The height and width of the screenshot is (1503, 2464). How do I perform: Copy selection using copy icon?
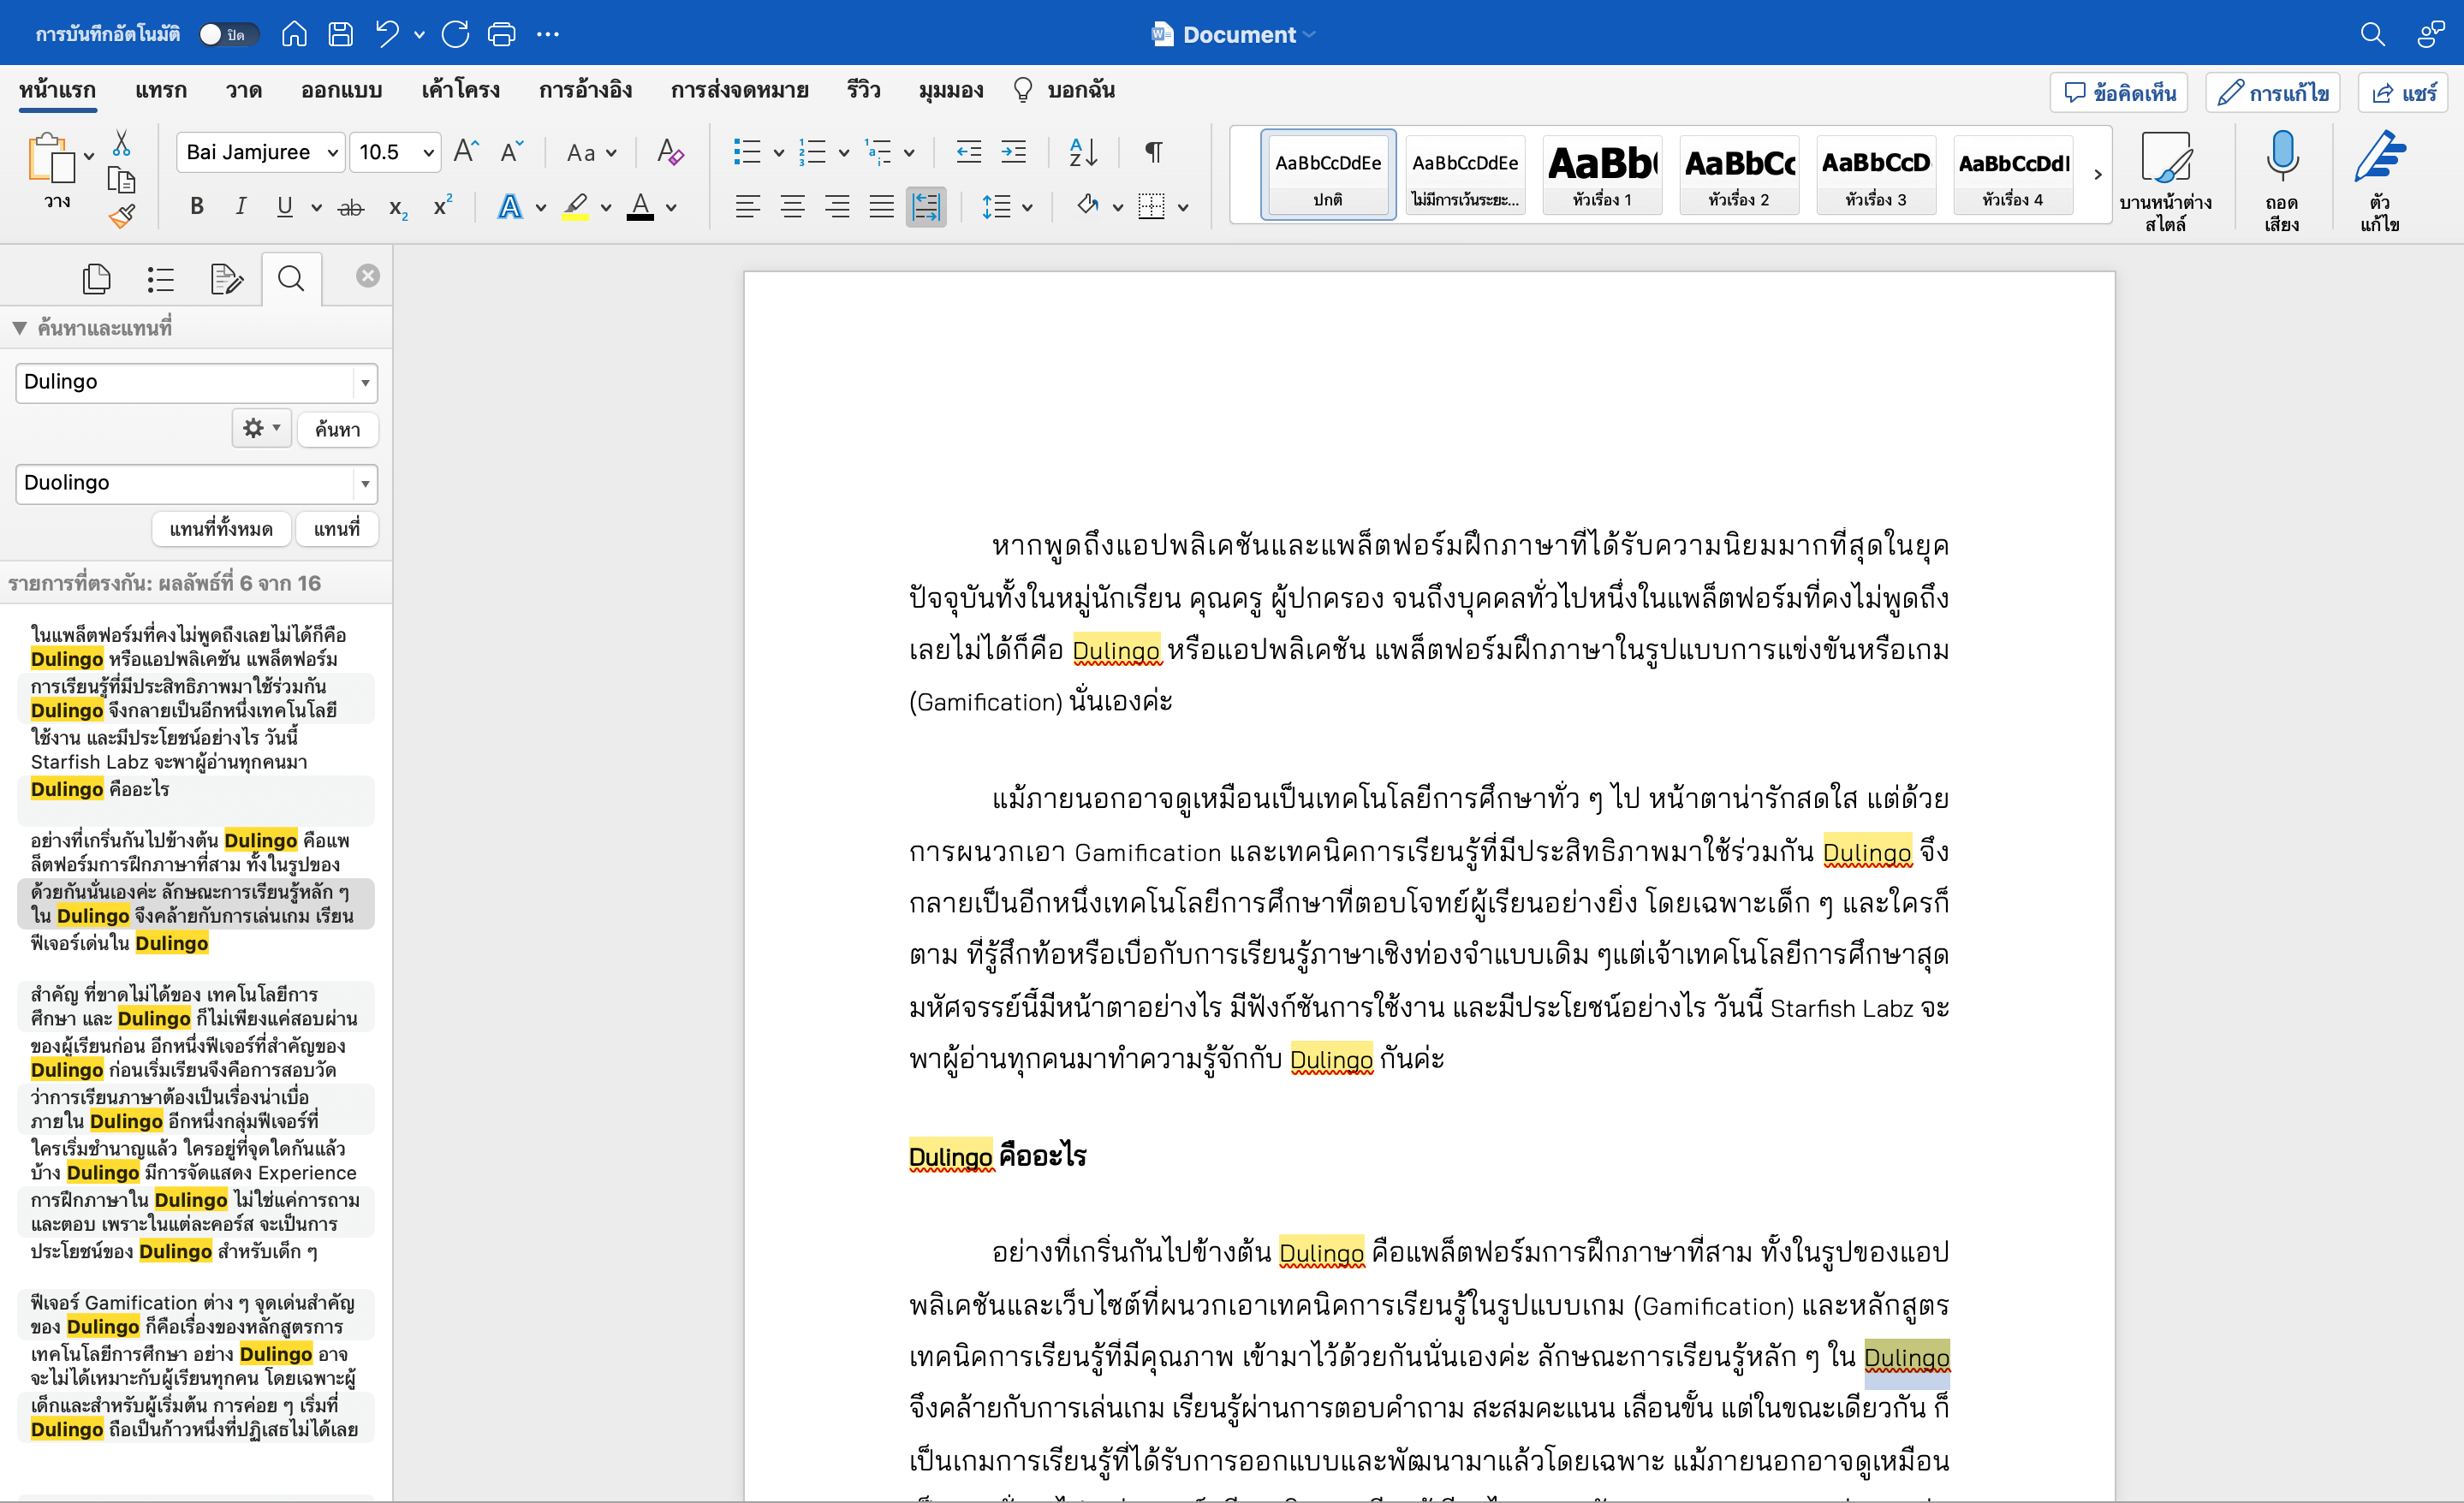121,180
